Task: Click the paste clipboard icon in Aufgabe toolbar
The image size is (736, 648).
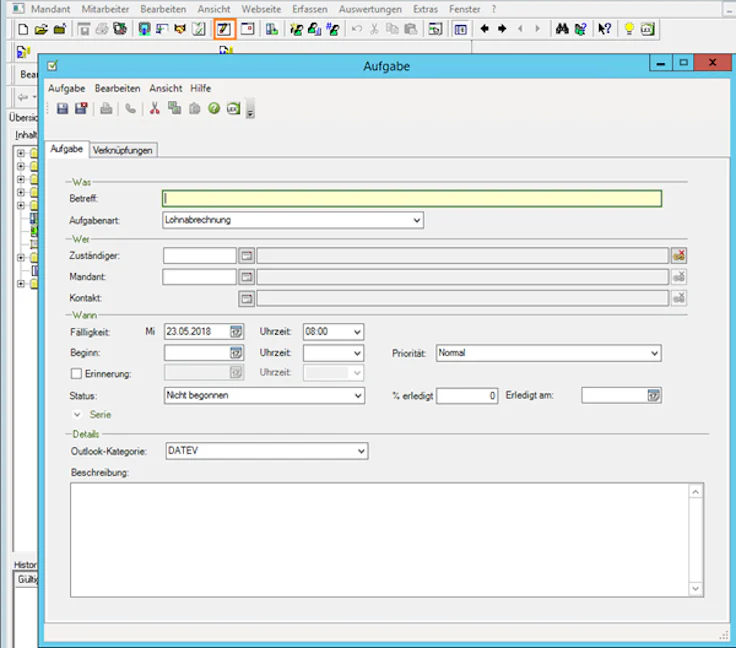Action: click(x=194, y=109)
